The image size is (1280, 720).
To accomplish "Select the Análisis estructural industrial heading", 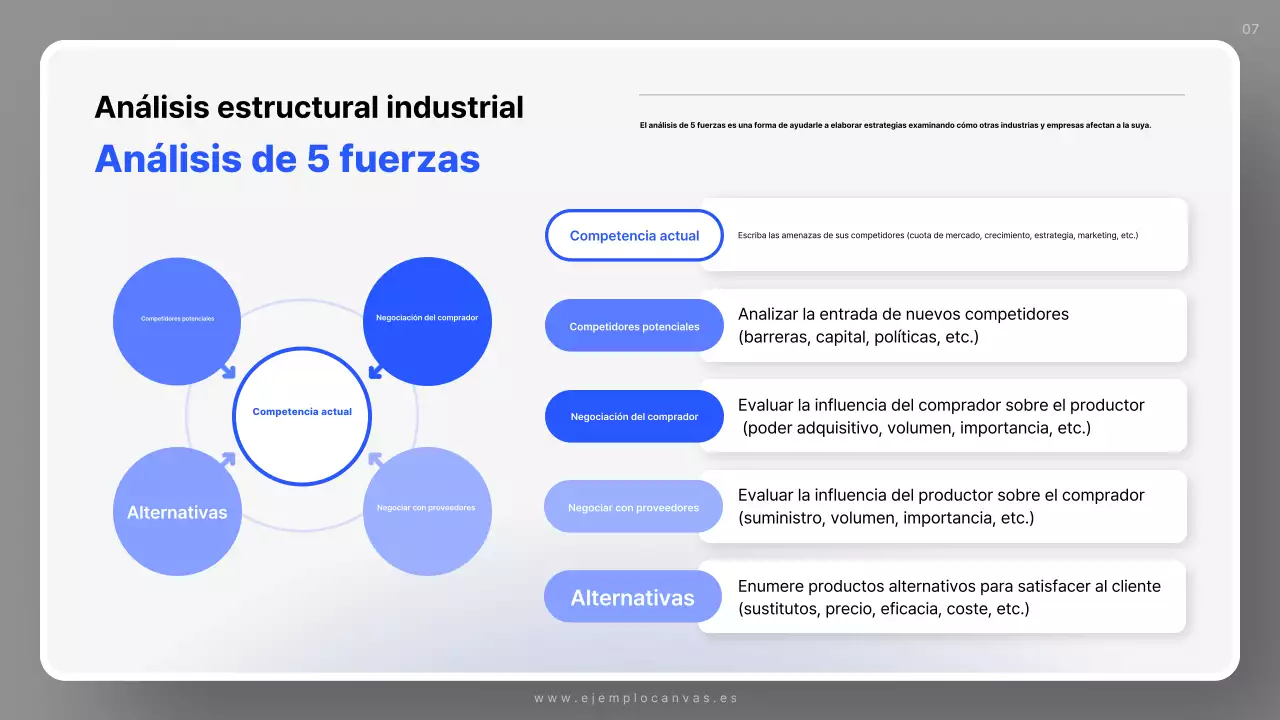I will pos(310,107).
